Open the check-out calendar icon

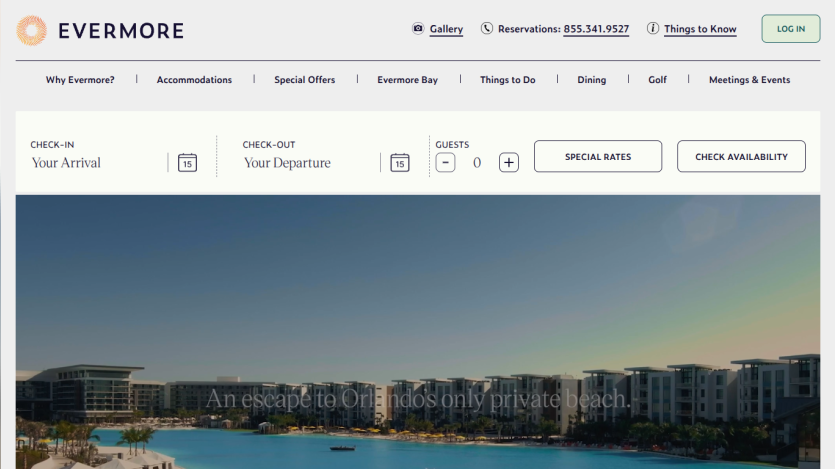tap(400, 162)
